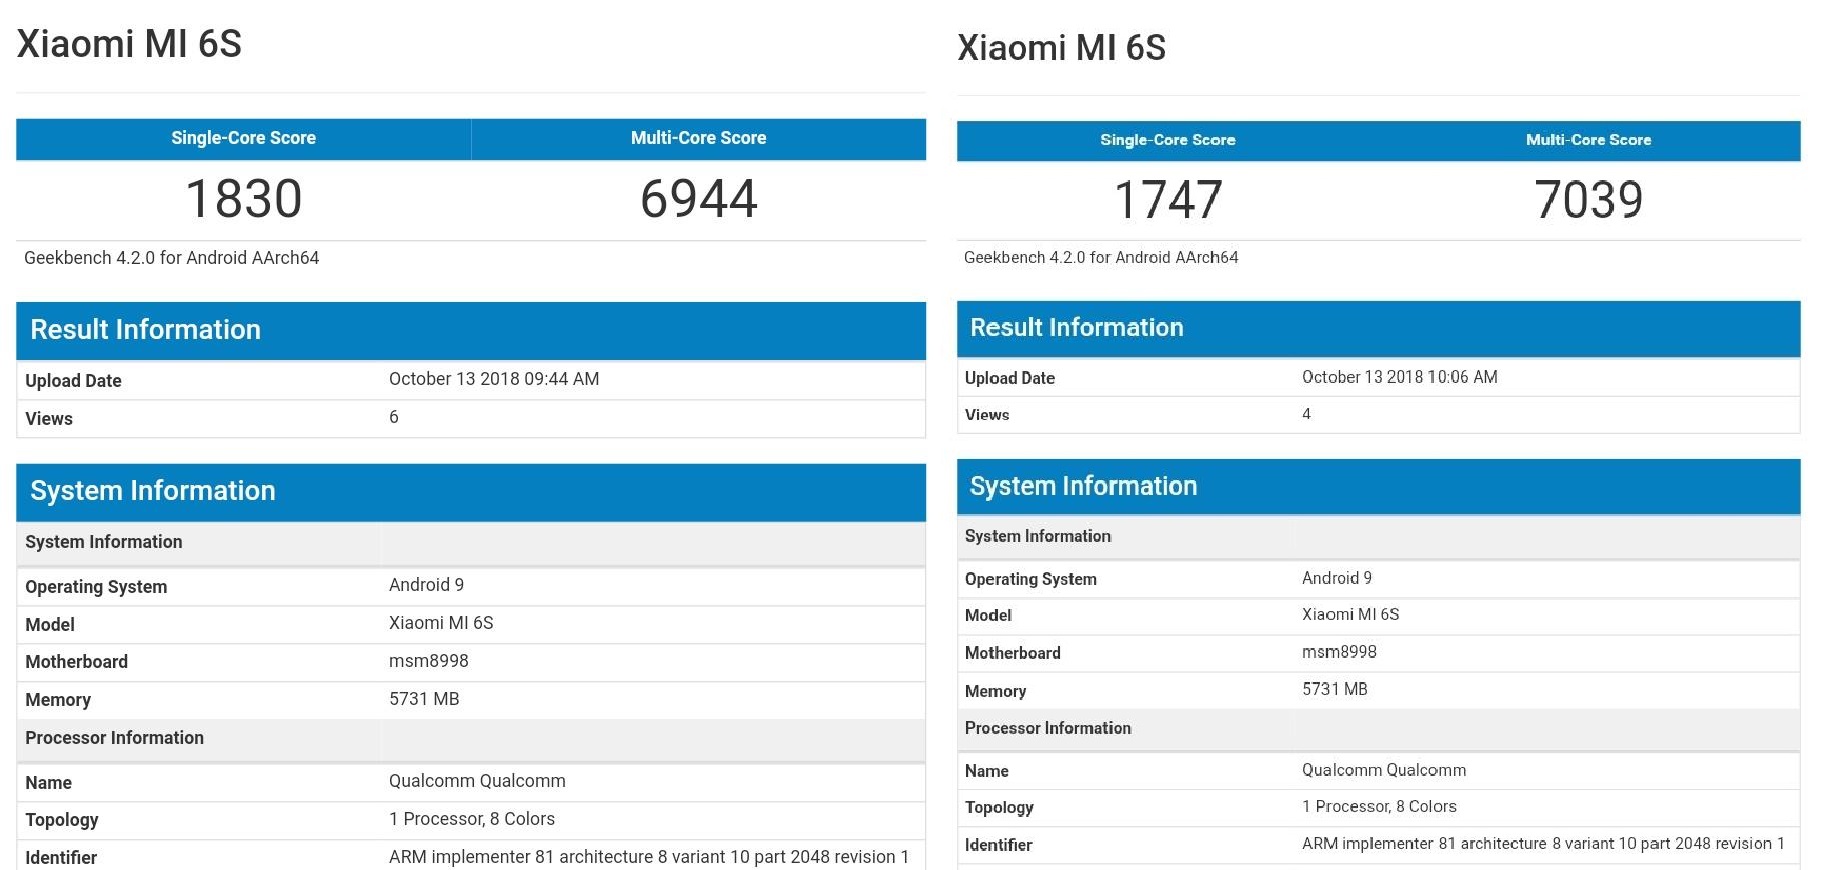The height and width of the screenshot is (870, 1824).
Task: Click the blue System Information heading under Views 6
Action: click(x=152, y=491)
